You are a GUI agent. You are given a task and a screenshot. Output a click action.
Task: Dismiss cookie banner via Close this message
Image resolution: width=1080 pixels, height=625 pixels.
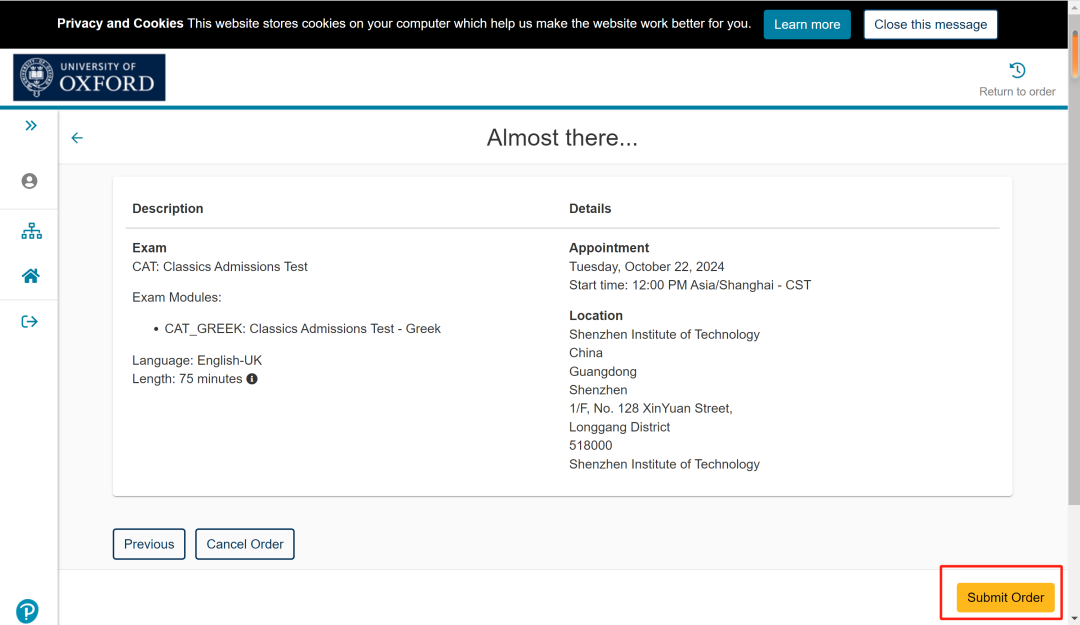pos(930,25)
